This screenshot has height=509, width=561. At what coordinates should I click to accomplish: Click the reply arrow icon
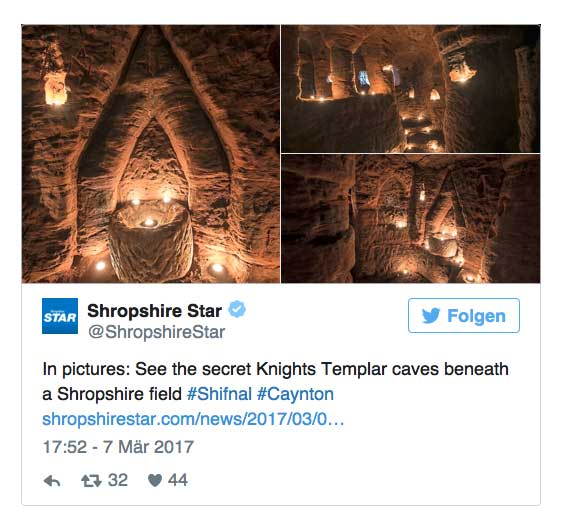(x=52, y=481)
